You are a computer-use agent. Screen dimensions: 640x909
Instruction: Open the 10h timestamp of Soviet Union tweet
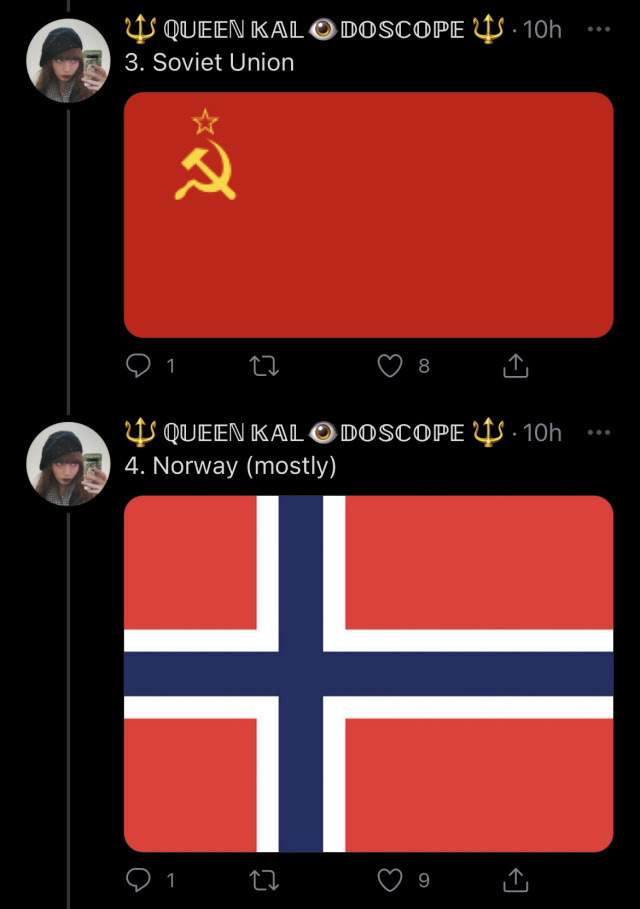542,30
